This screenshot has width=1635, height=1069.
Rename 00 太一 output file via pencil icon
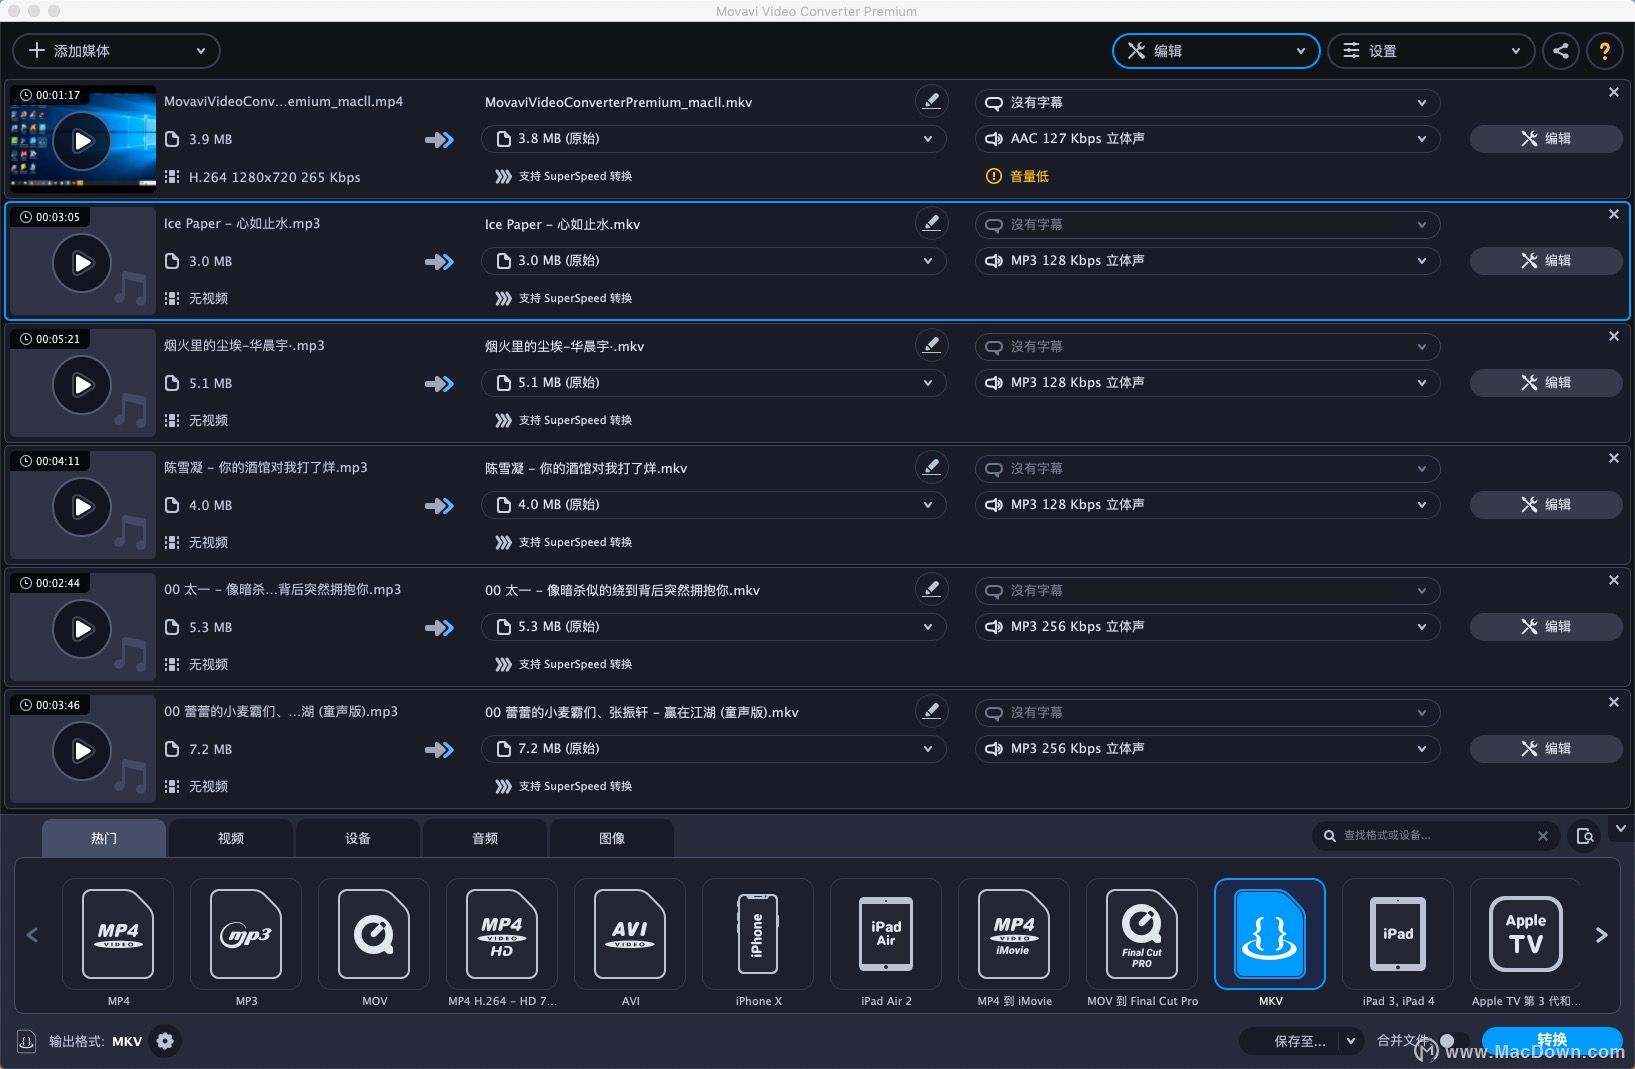(931, 589)
